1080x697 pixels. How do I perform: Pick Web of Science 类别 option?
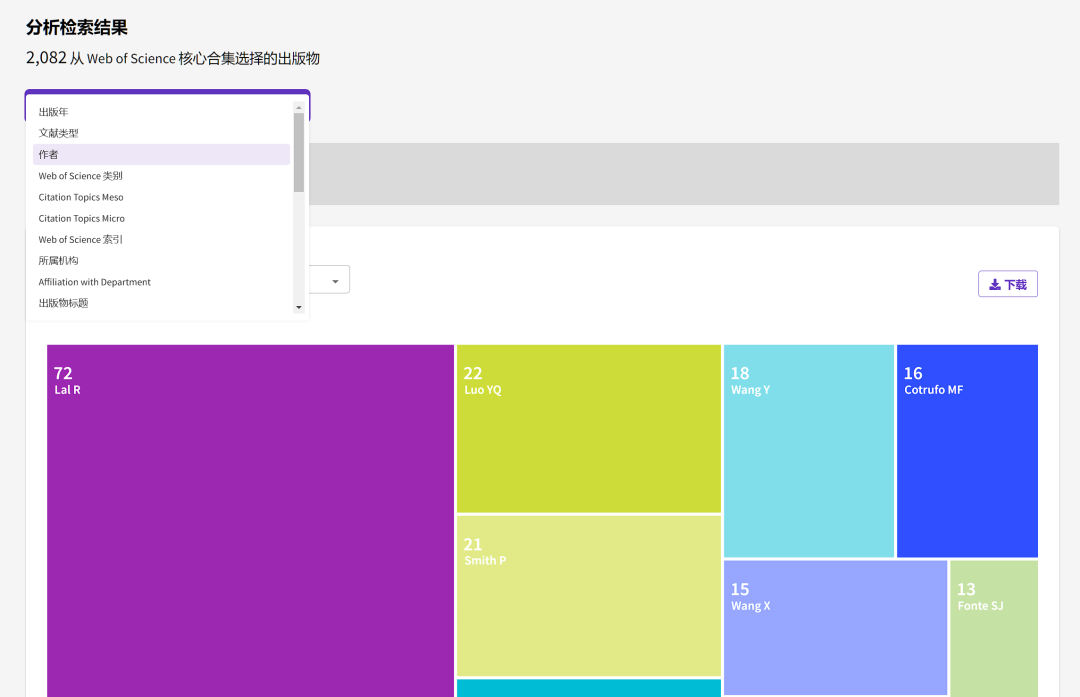81,176
